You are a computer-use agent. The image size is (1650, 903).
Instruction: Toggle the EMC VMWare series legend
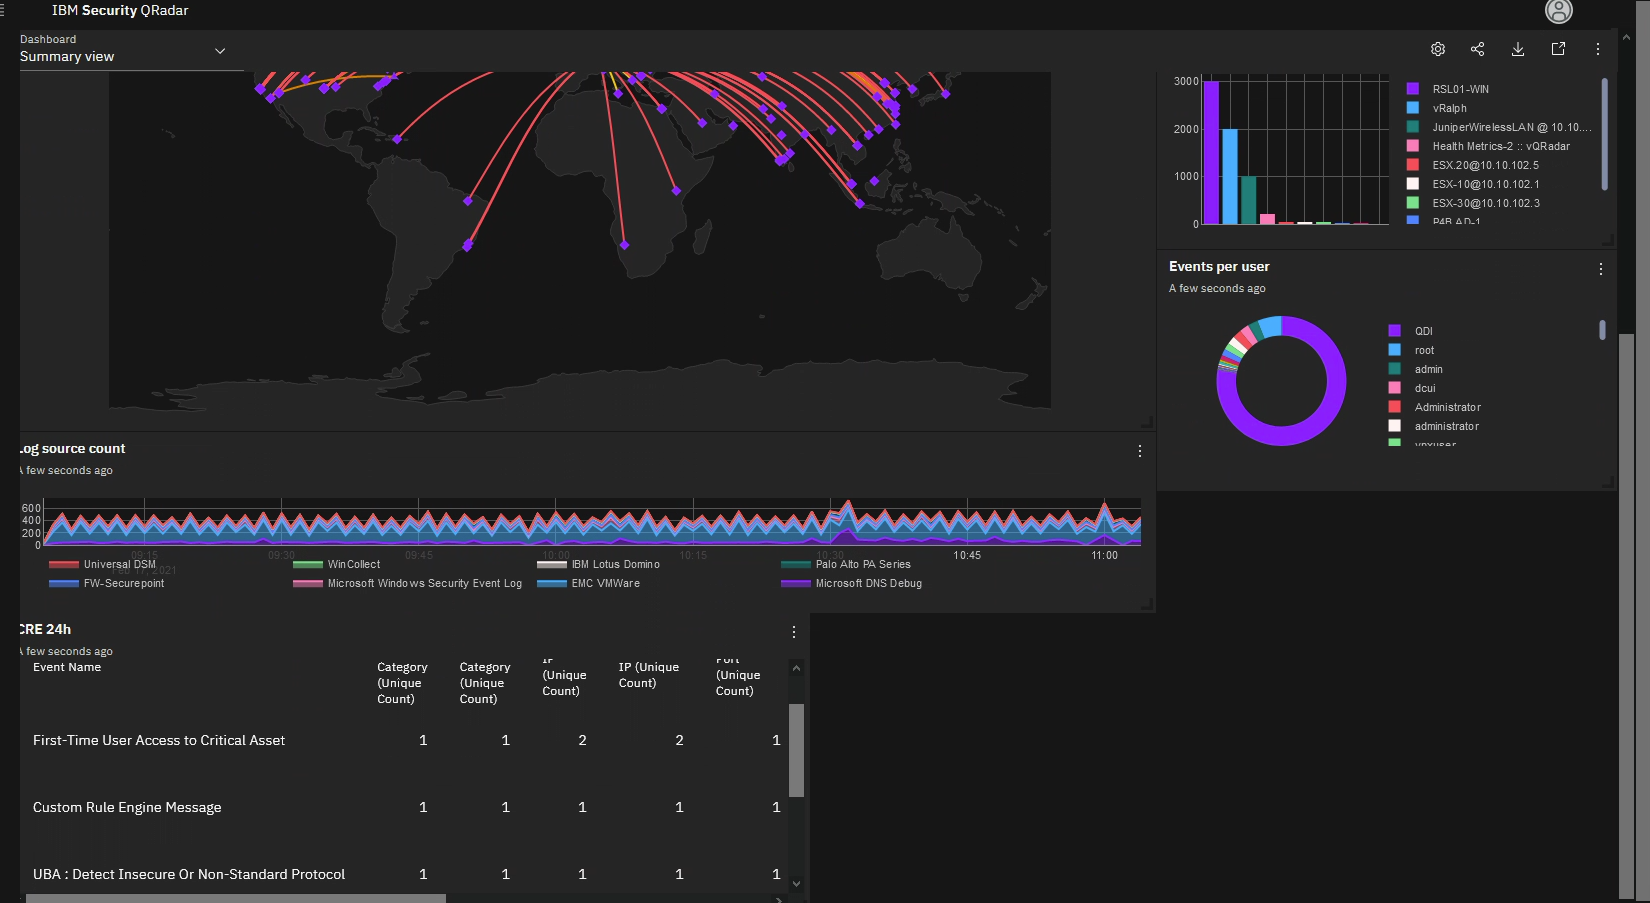coord(589,583)
